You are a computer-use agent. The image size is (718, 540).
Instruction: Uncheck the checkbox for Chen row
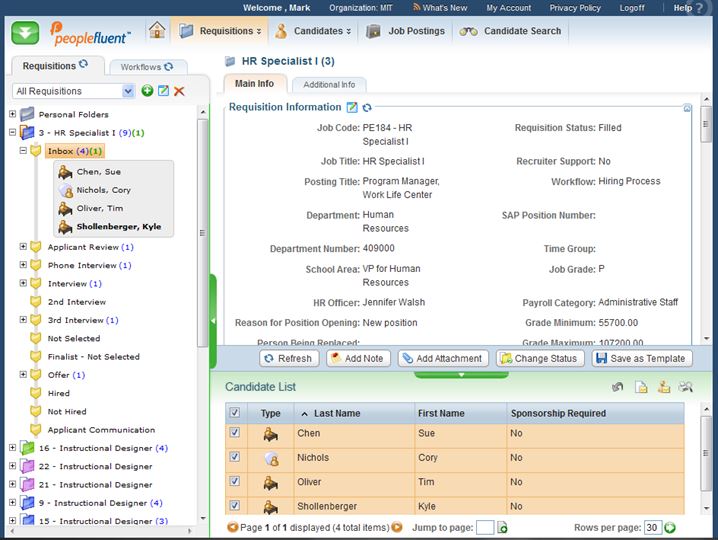234,434
